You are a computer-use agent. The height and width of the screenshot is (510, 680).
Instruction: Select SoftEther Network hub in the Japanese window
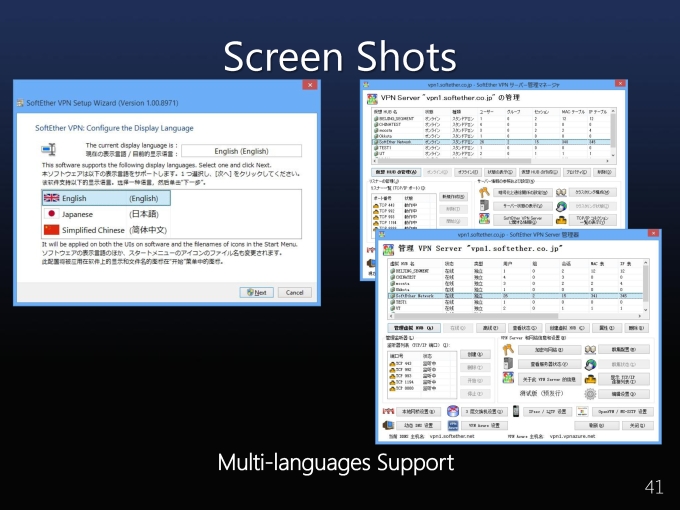tap(491, 142)
